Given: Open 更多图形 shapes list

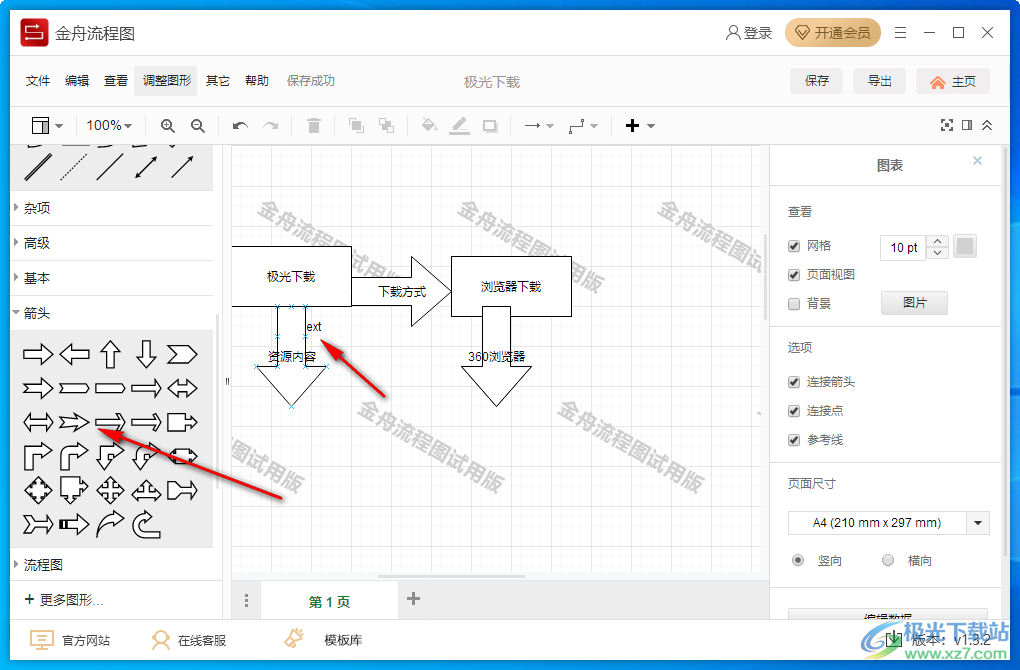Looking at the screenshot, I should (64, 600).
